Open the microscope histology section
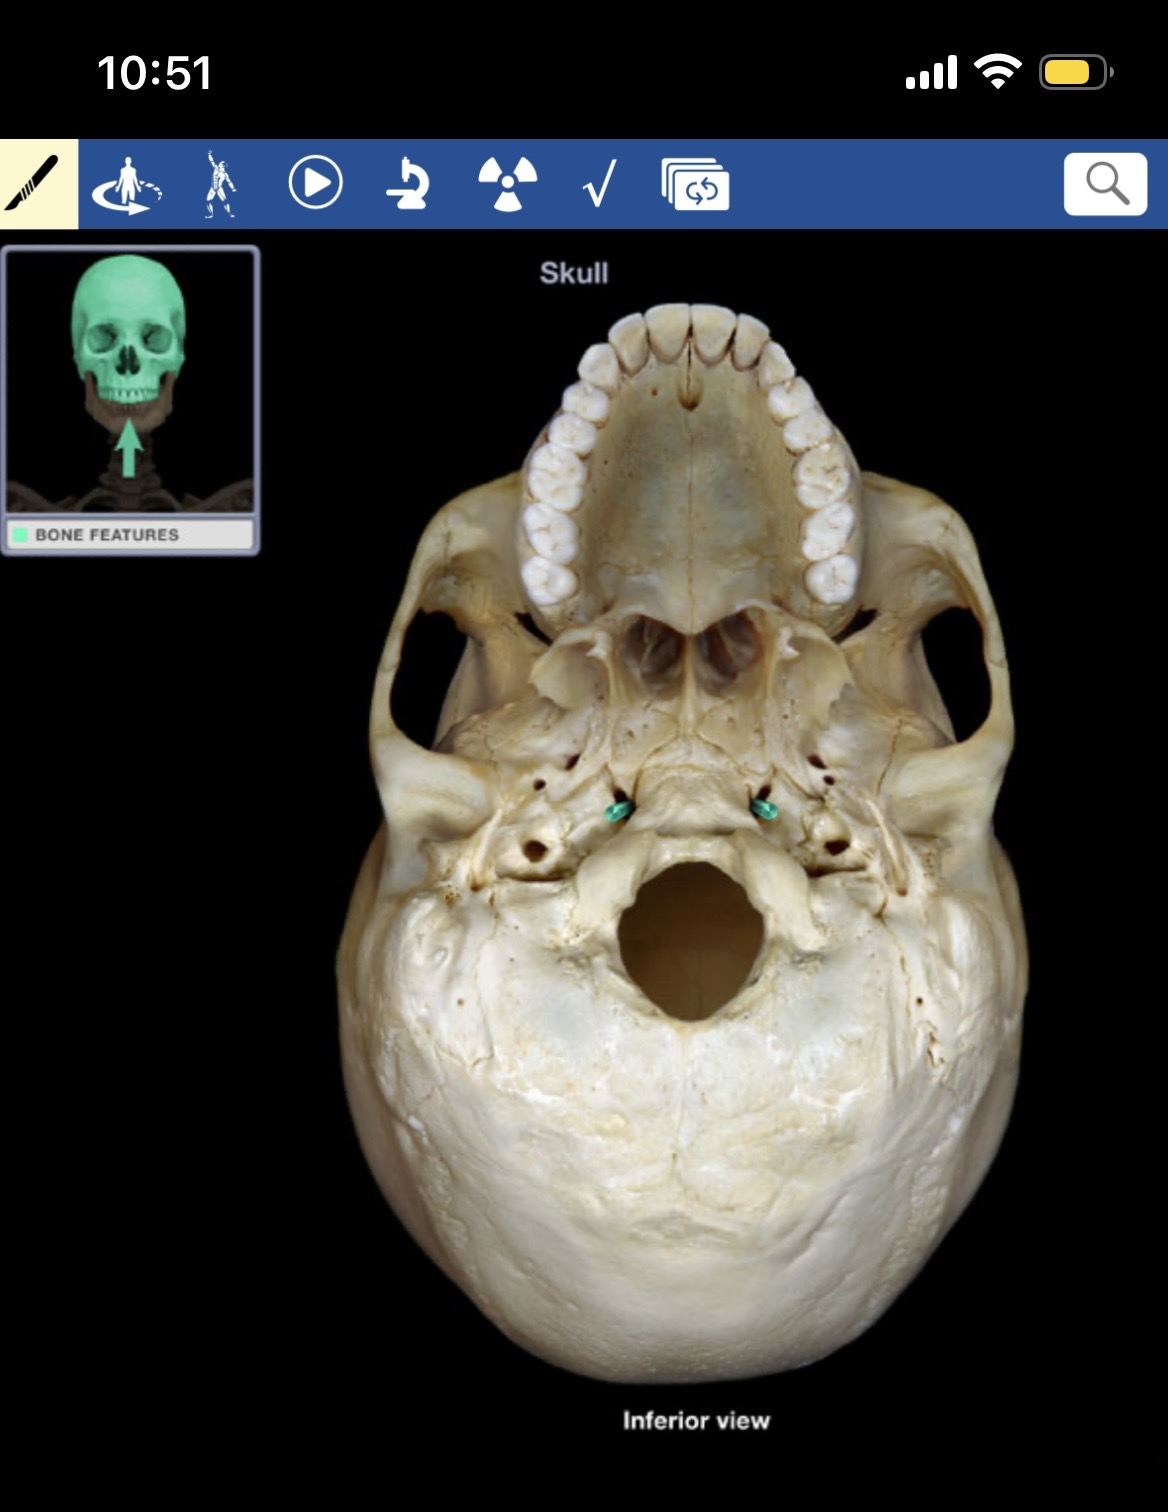The height and width of the screenshot is (1512, 1168). coord(408,184)
